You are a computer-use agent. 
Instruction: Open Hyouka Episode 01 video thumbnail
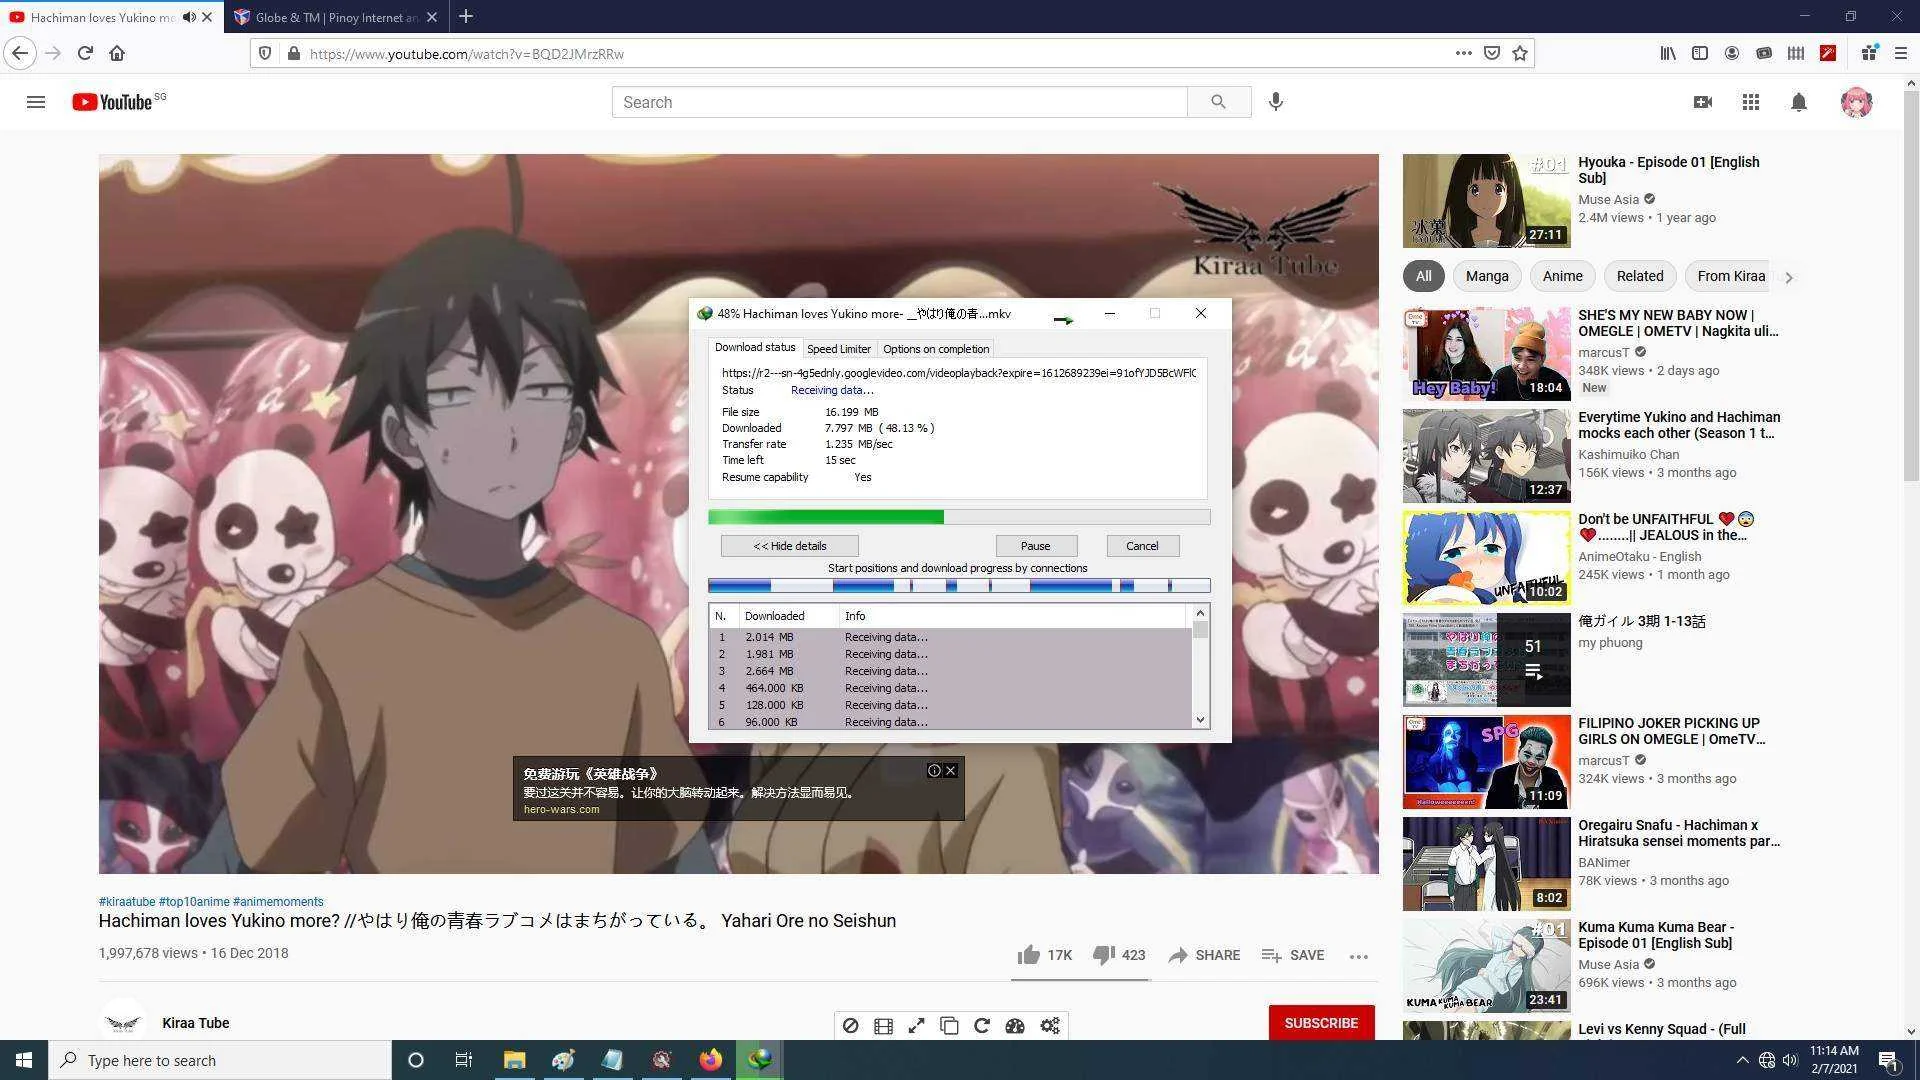tap(1486, 201)
